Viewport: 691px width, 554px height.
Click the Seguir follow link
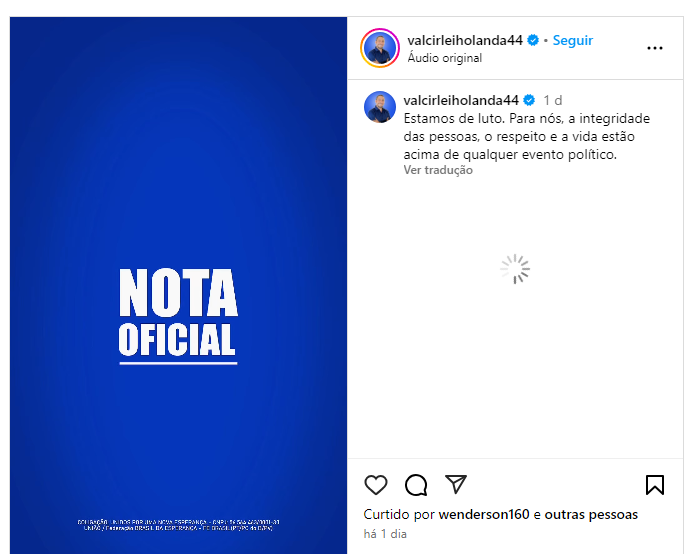pos(573,40)
